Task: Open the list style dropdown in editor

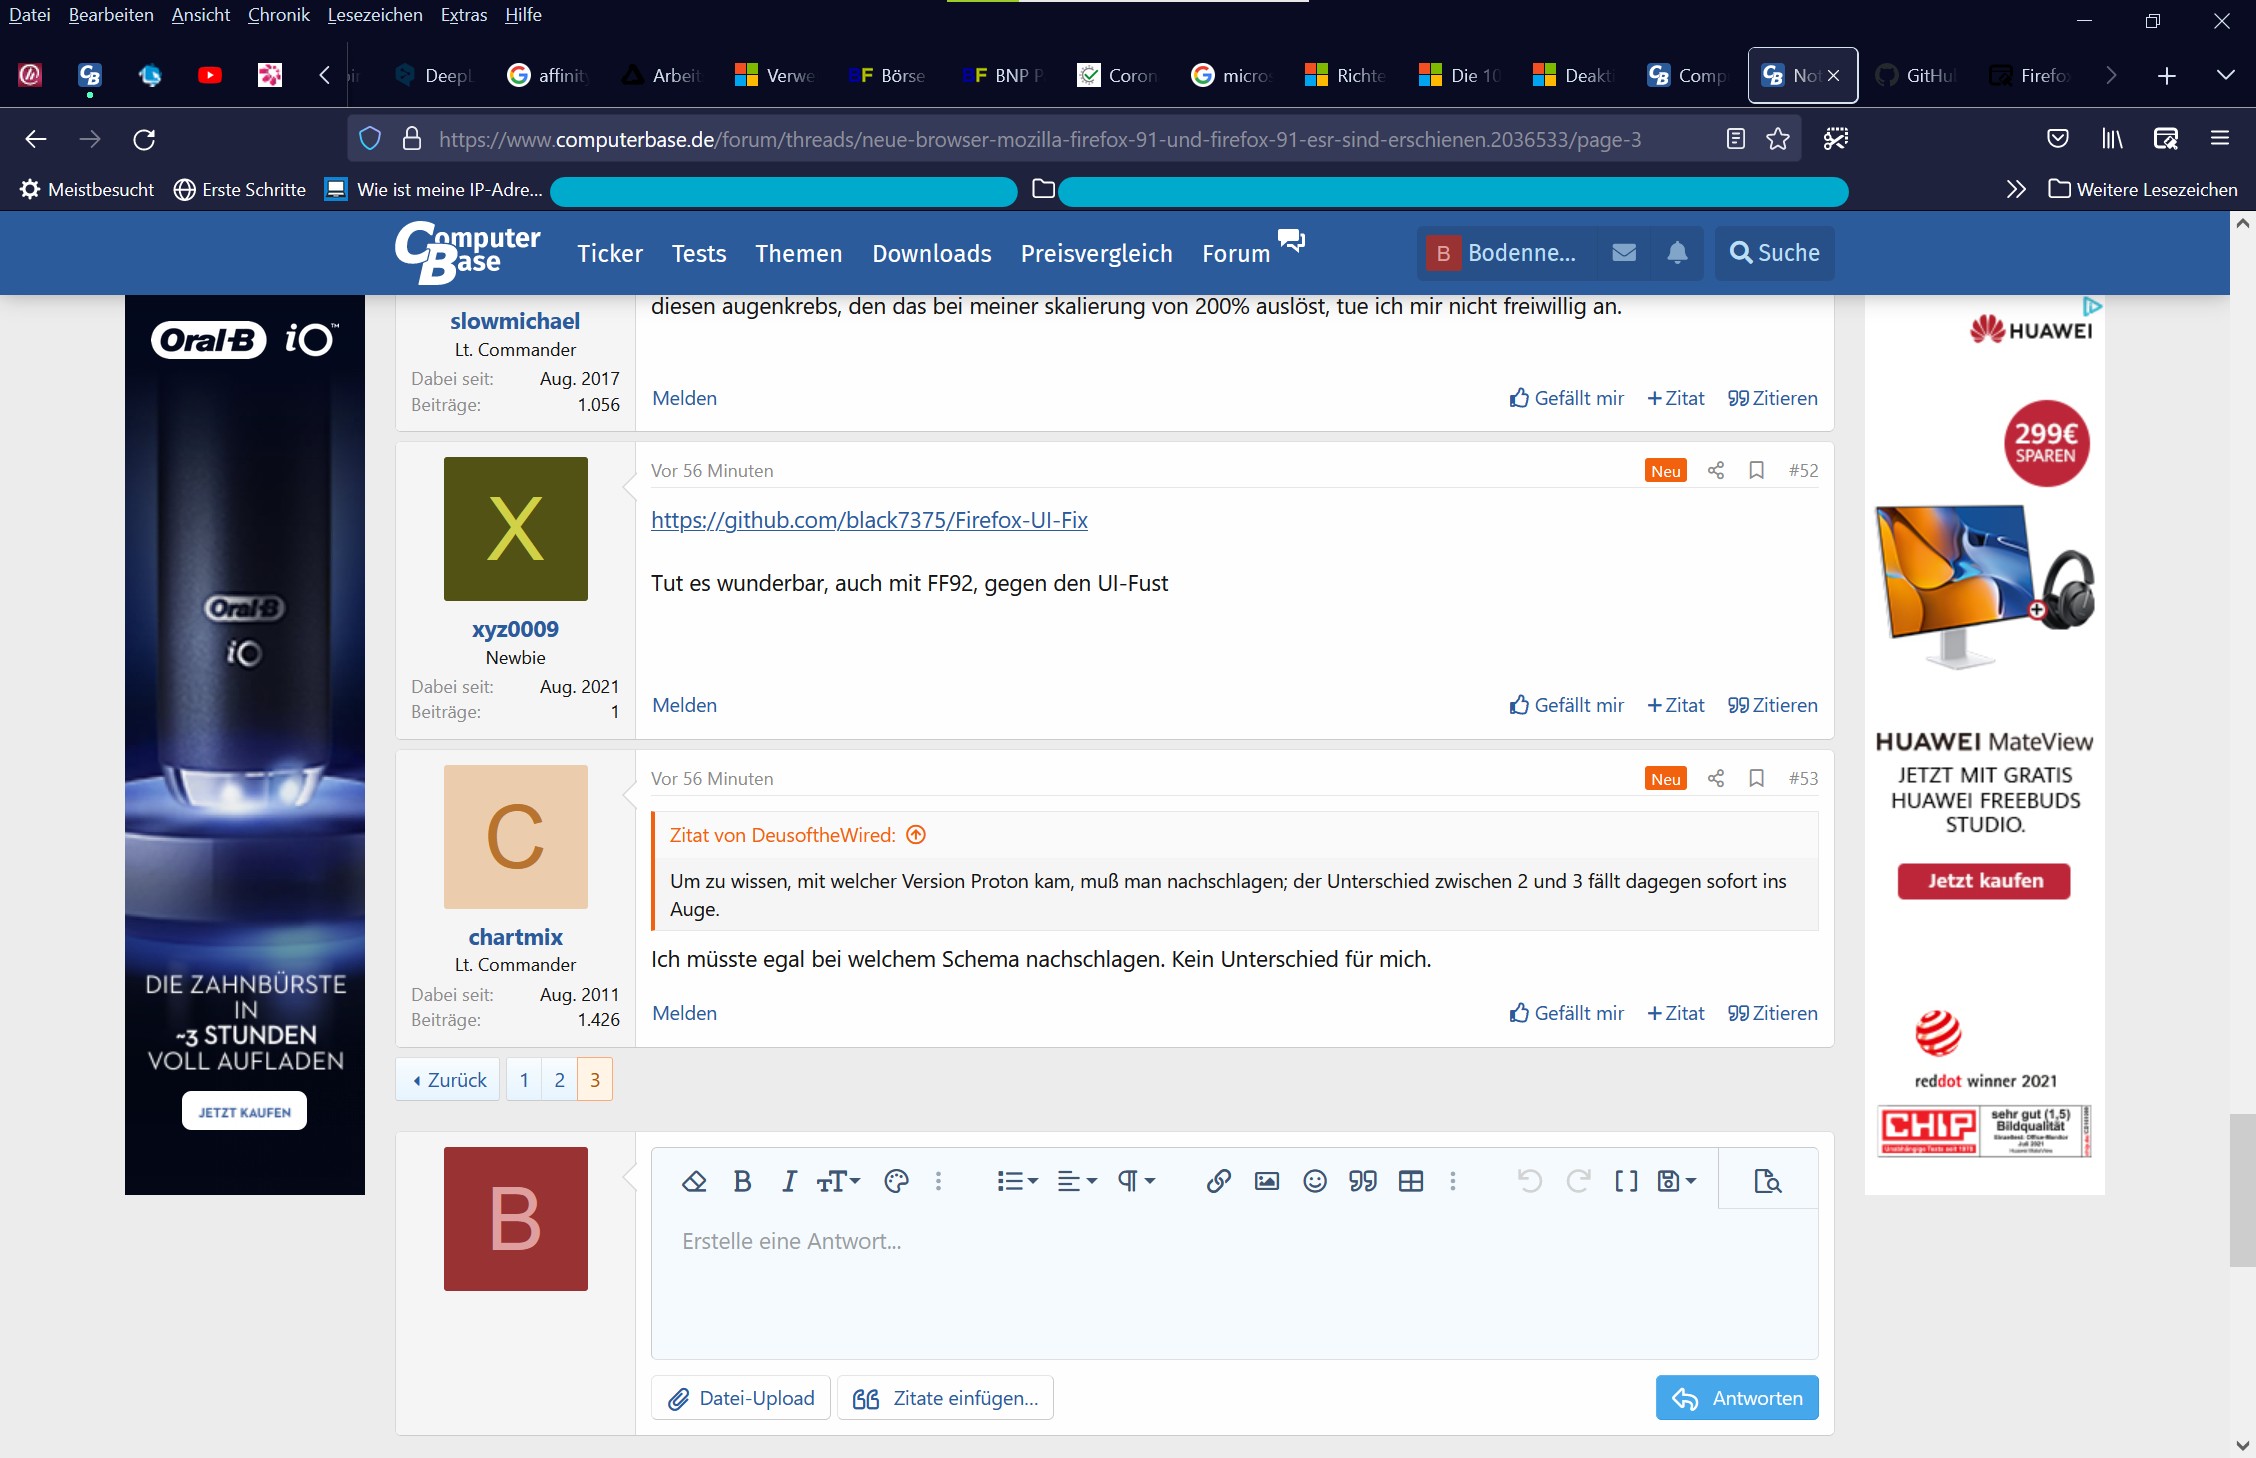Action: click(x=1017, y=1181)
